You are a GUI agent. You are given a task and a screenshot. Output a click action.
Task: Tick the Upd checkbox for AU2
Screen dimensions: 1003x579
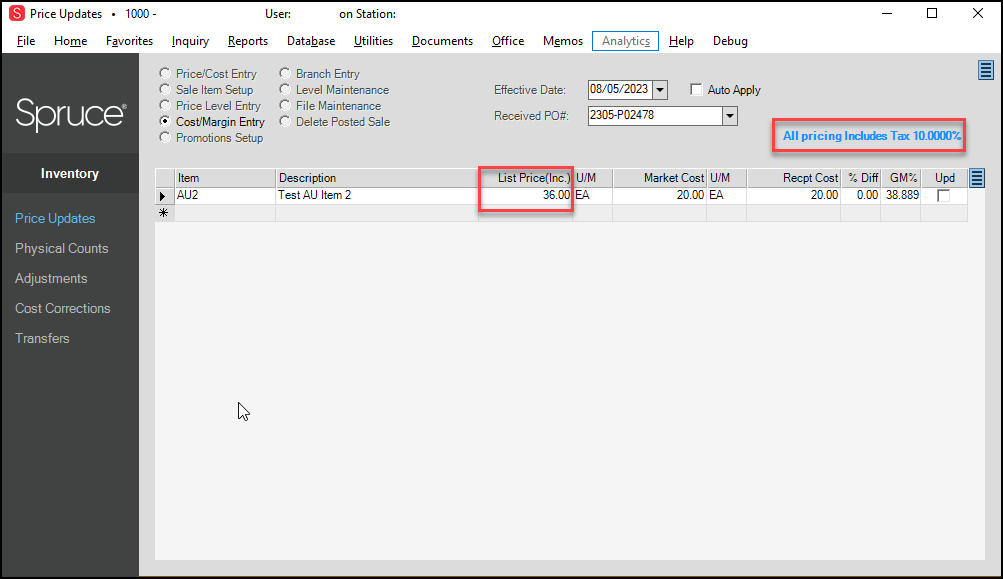tap(944, 196)
